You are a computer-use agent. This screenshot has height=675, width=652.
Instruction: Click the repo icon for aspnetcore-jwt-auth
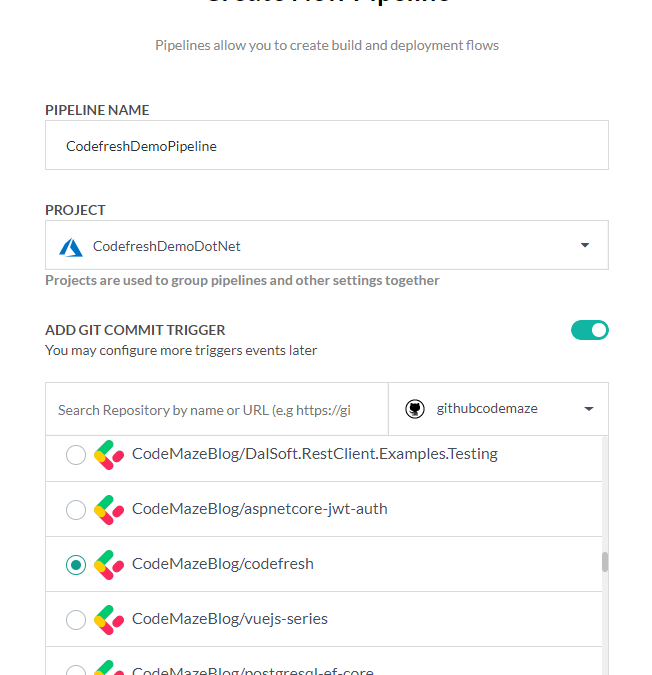click(108, 510)
